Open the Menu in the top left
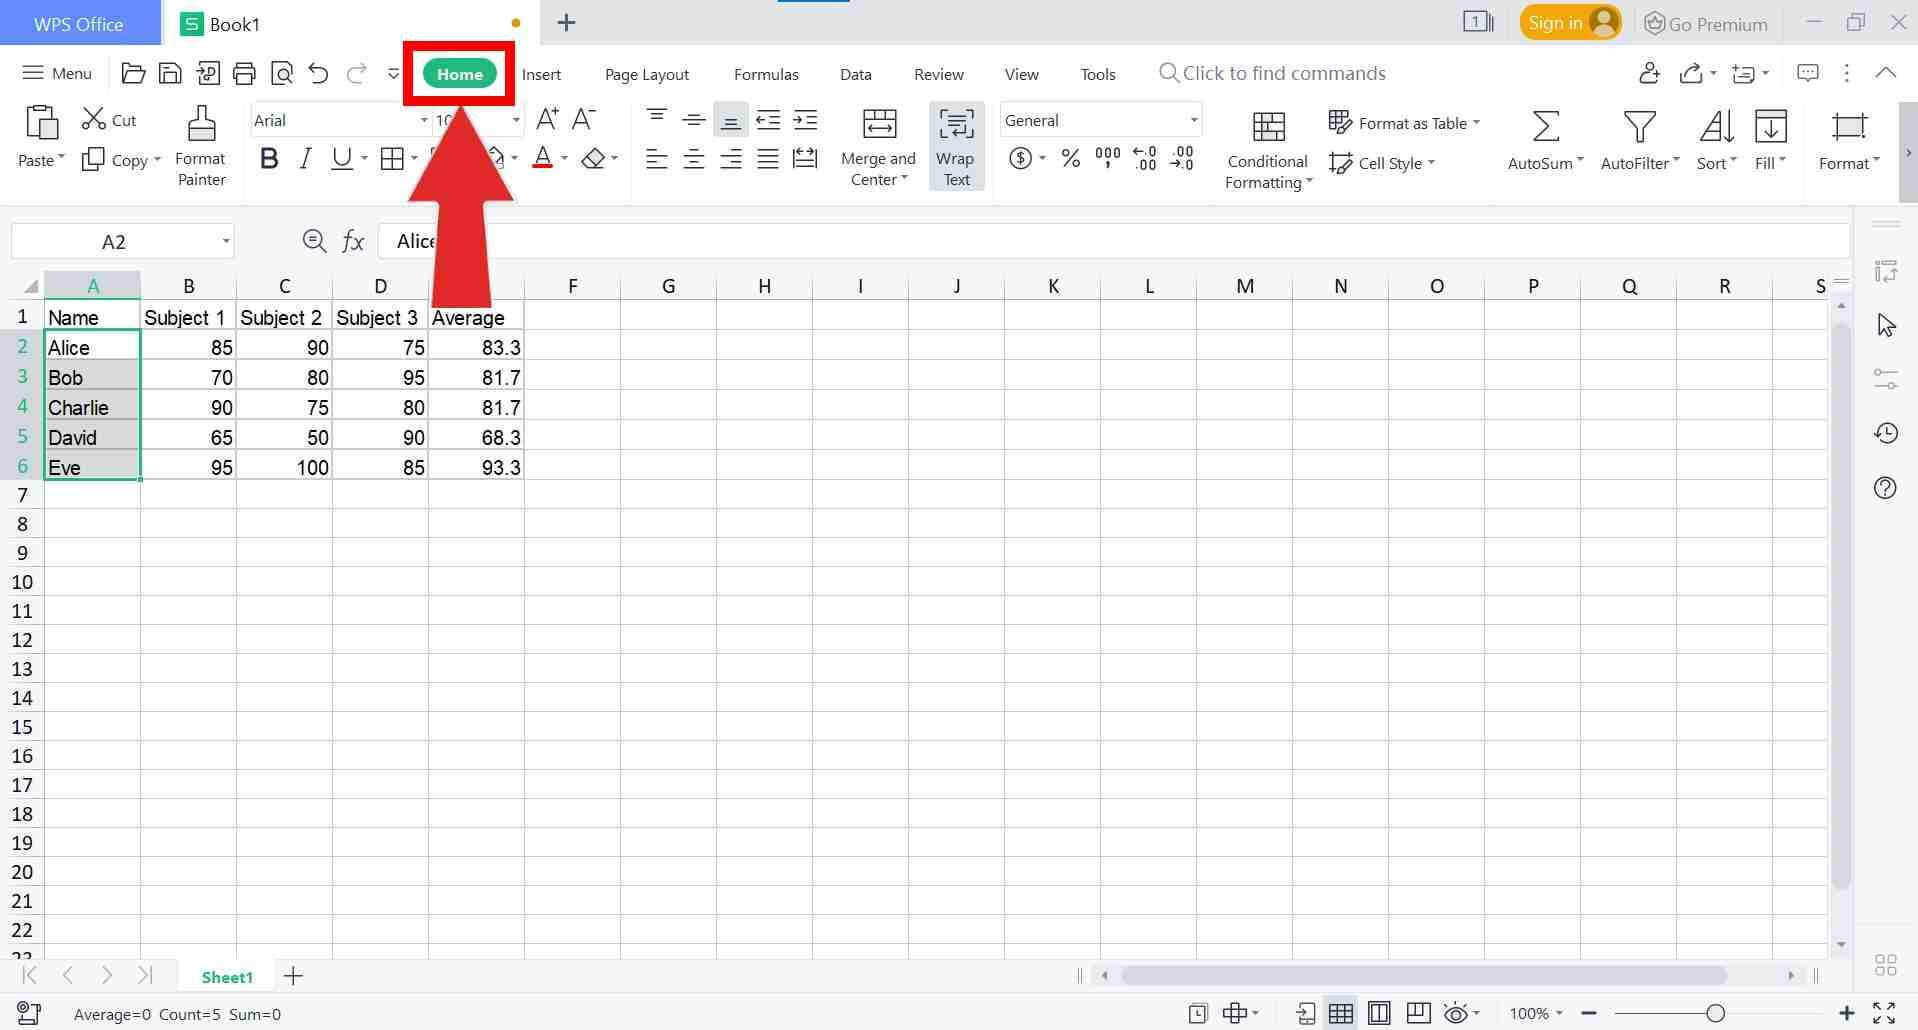This screenshot has height=1030, width=1918. click(56, 73)
